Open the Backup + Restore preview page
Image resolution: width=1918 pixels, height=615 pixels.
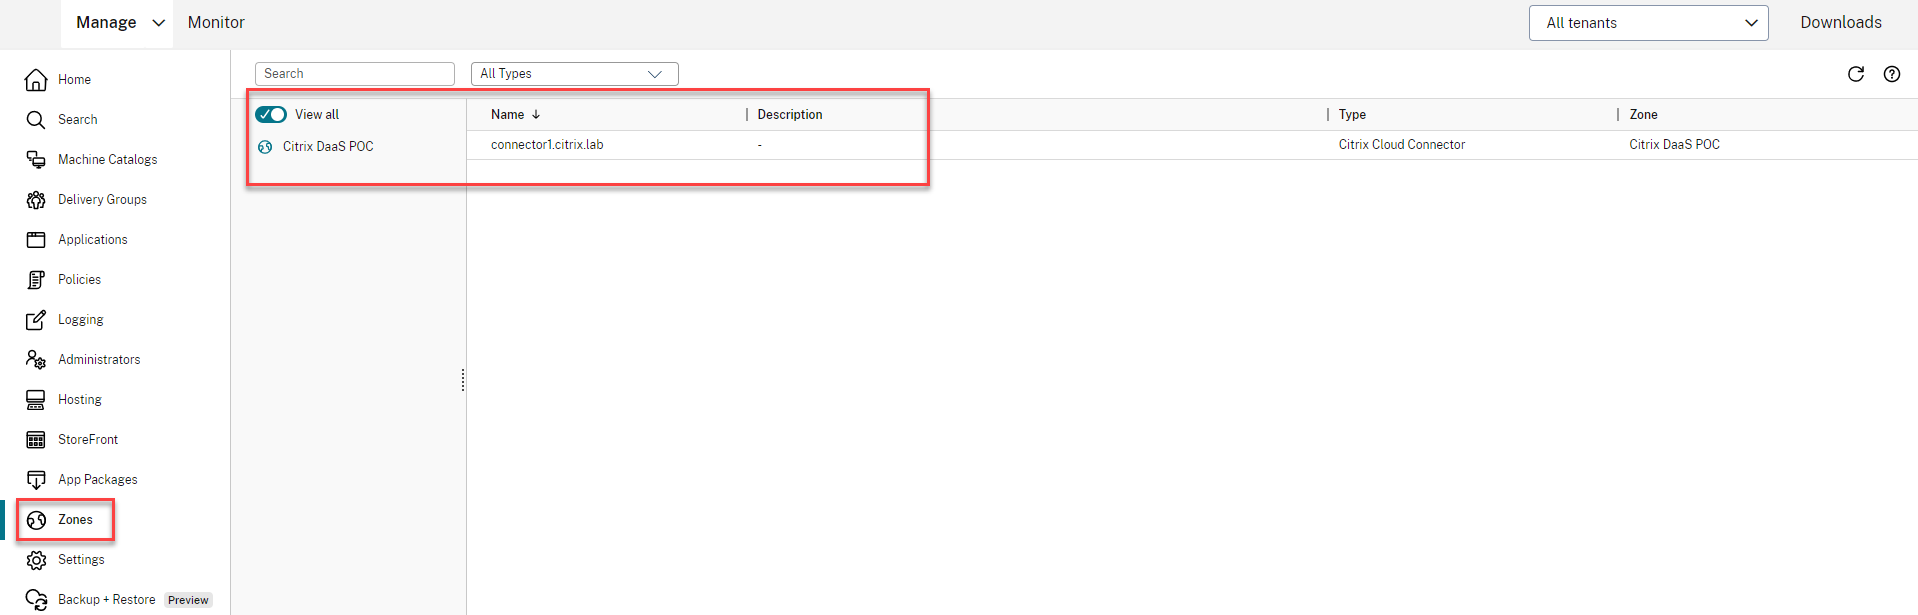pos(107,600)
